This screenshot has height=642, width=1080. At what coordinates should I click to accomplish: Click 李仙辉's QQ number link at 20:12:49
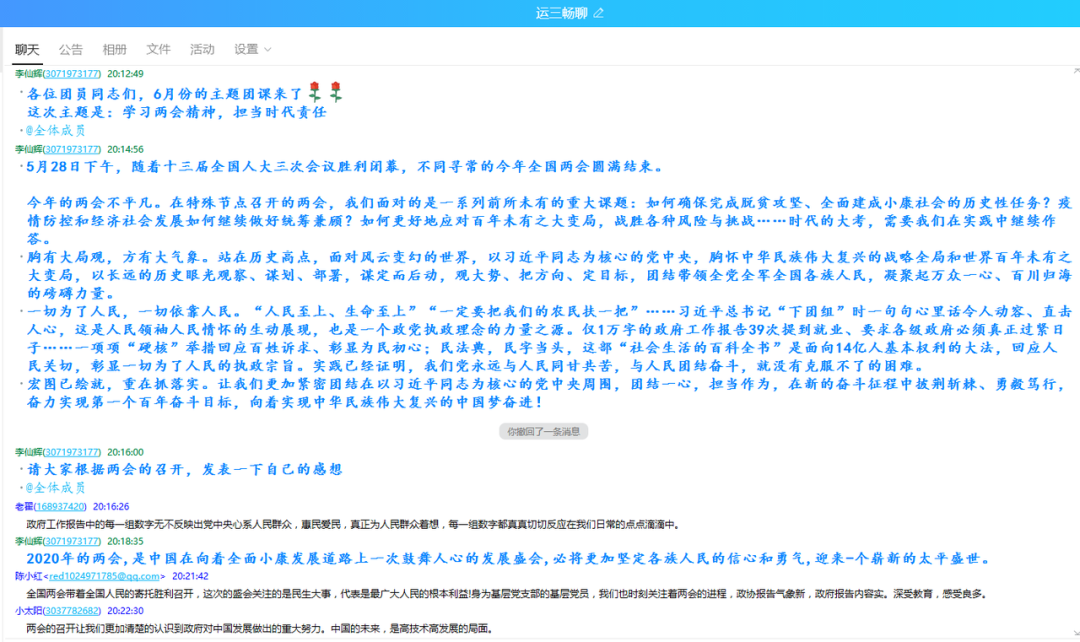click(x=72, y=74)
